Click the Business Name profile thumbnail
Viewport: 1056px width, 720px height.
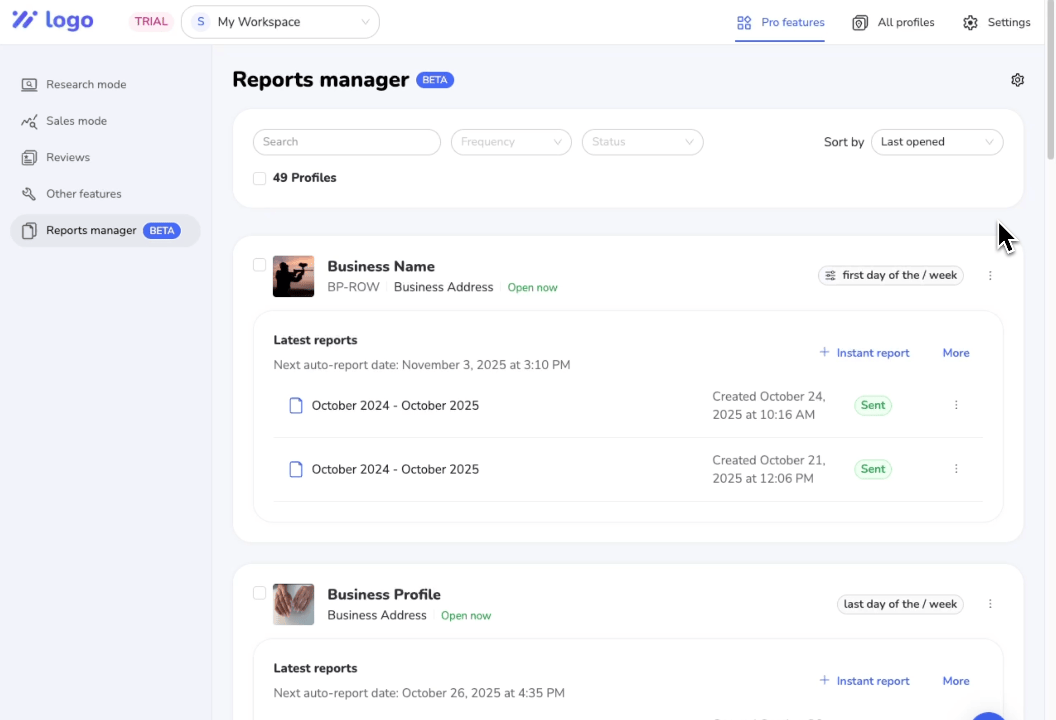point(293,276)
